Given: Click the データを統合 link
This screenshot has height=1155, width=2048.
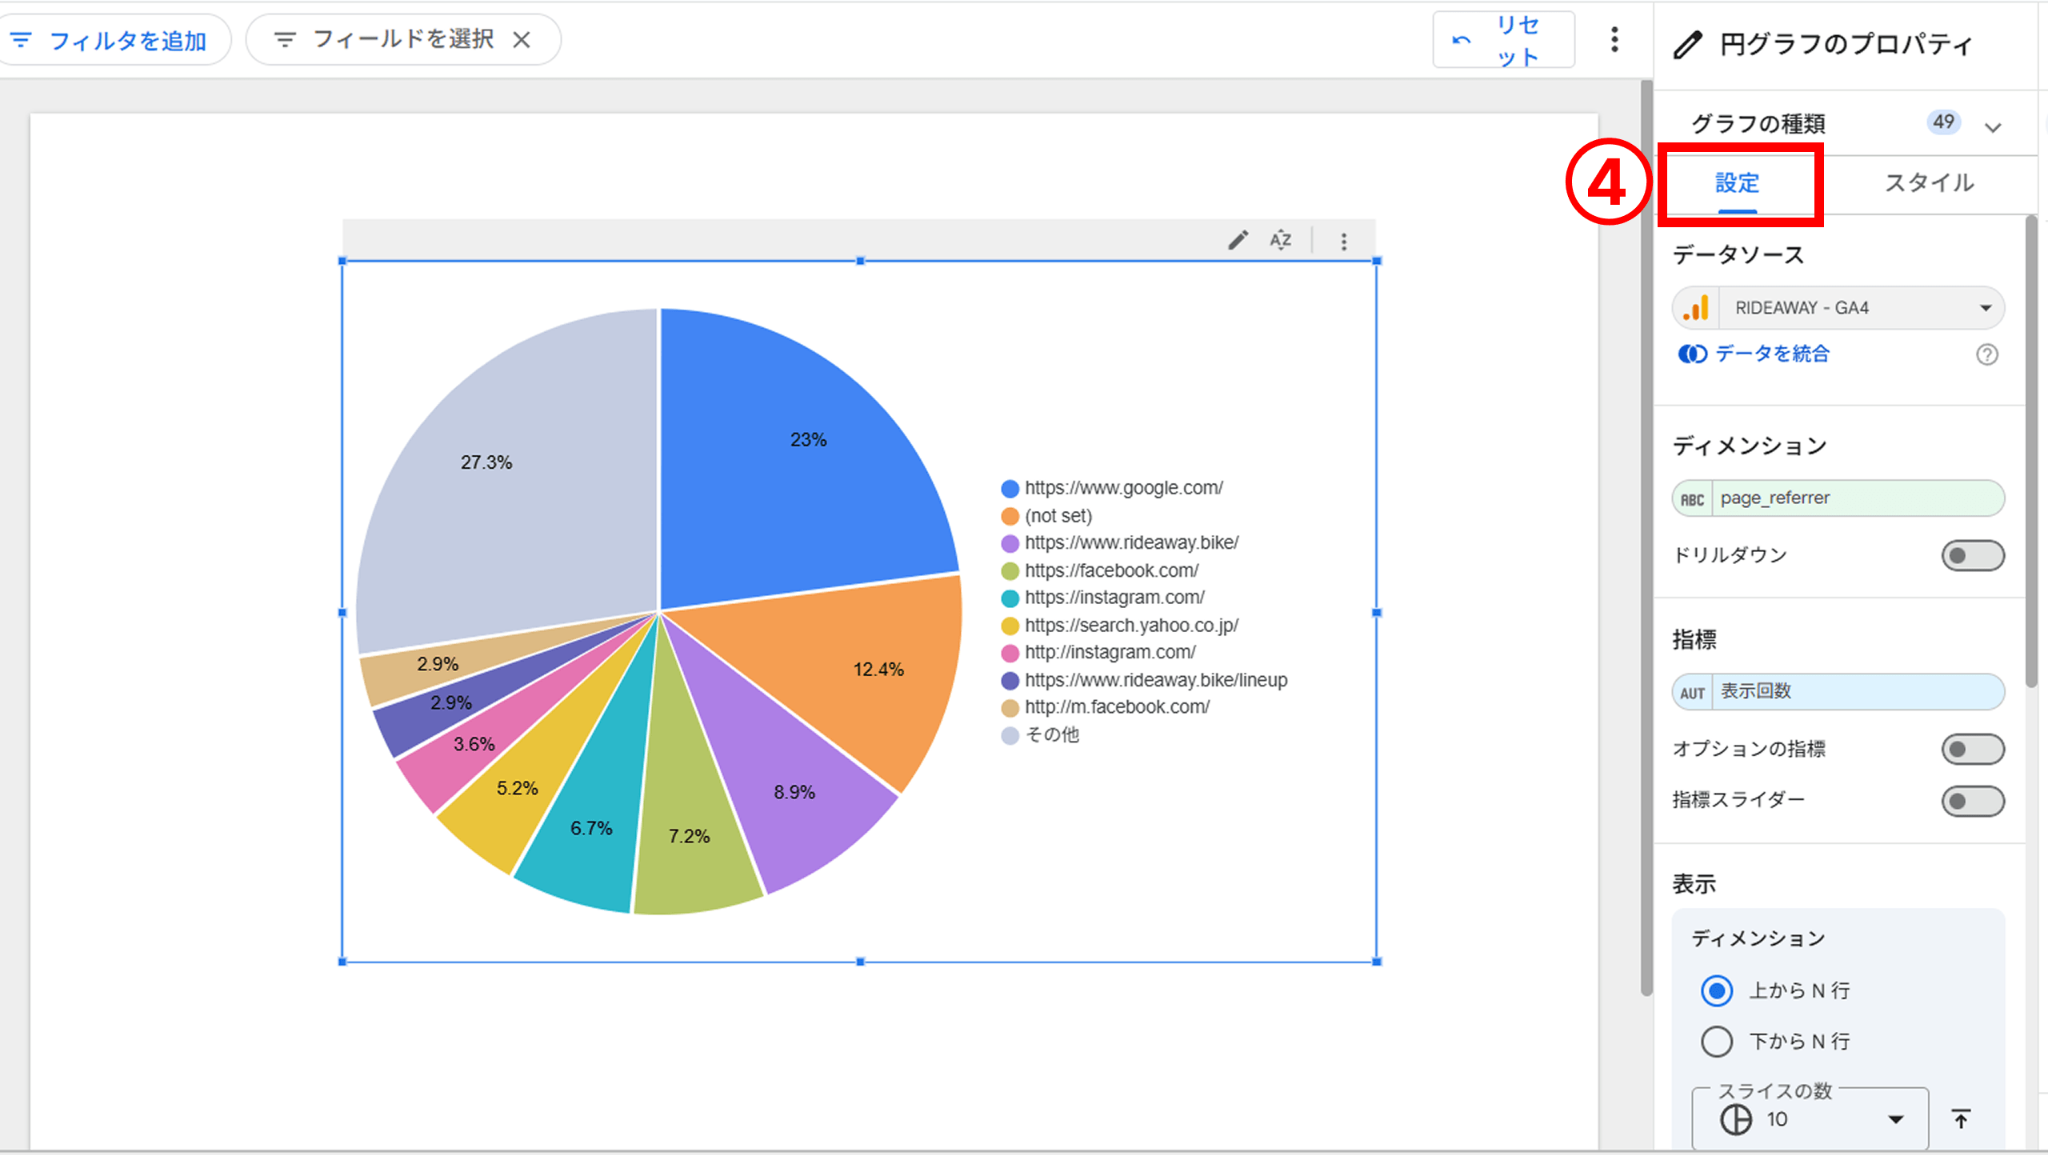Looking at the screenshot, I should (1772, 354).
